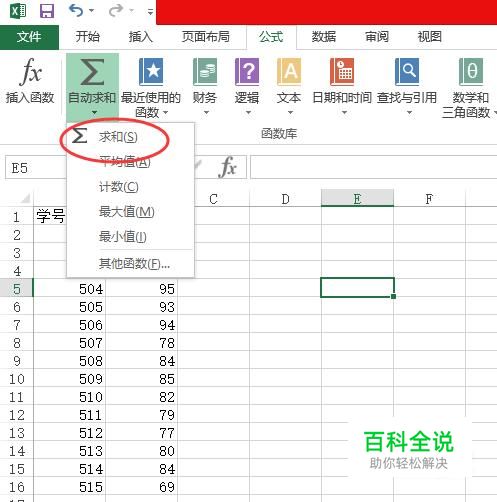The width and height of the screenshot is (497, 502).
Task: Choose 最大值(M) from the menu
Action: click(x=130, y=212)
